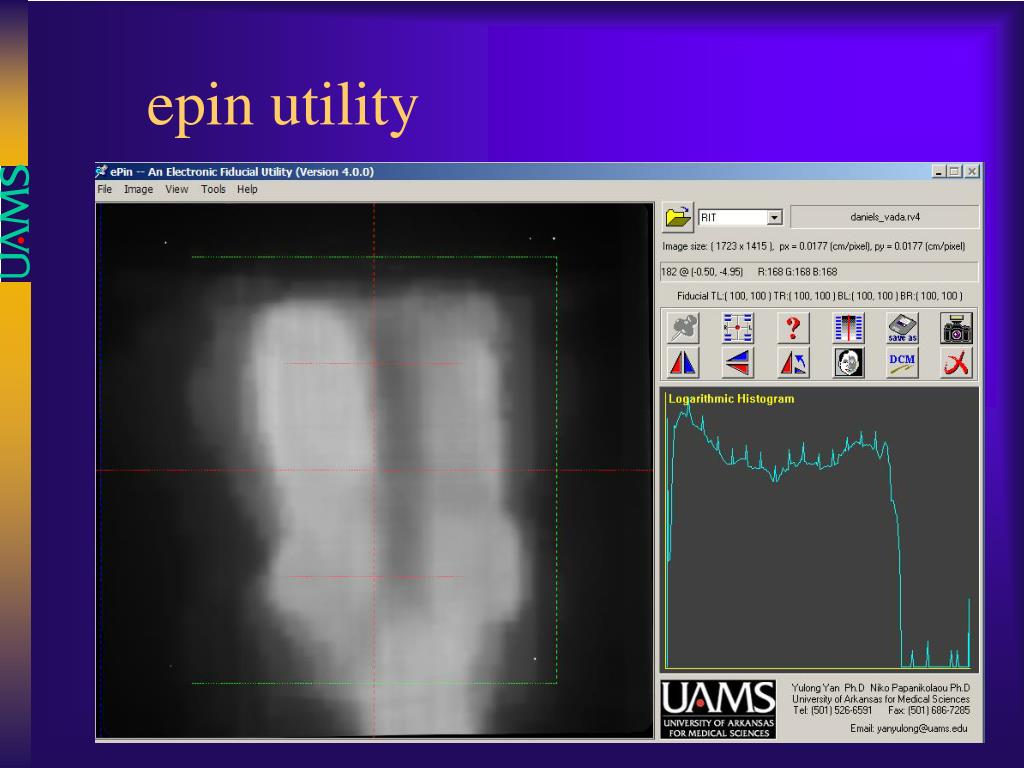Click 'Niko Papanikolaou Ph.D' author name
This screenshot has height=768, width=1024.
[920, 688]
